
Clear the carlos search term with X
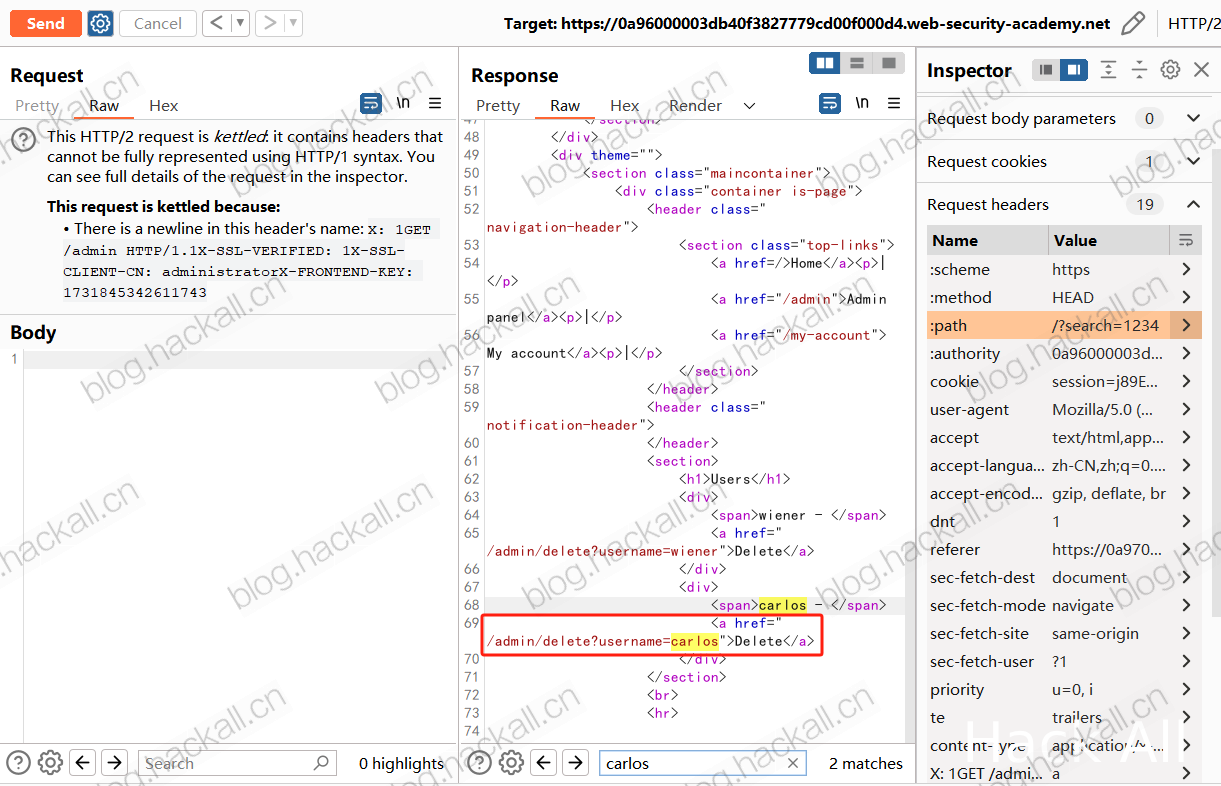(x=793, y=763)
